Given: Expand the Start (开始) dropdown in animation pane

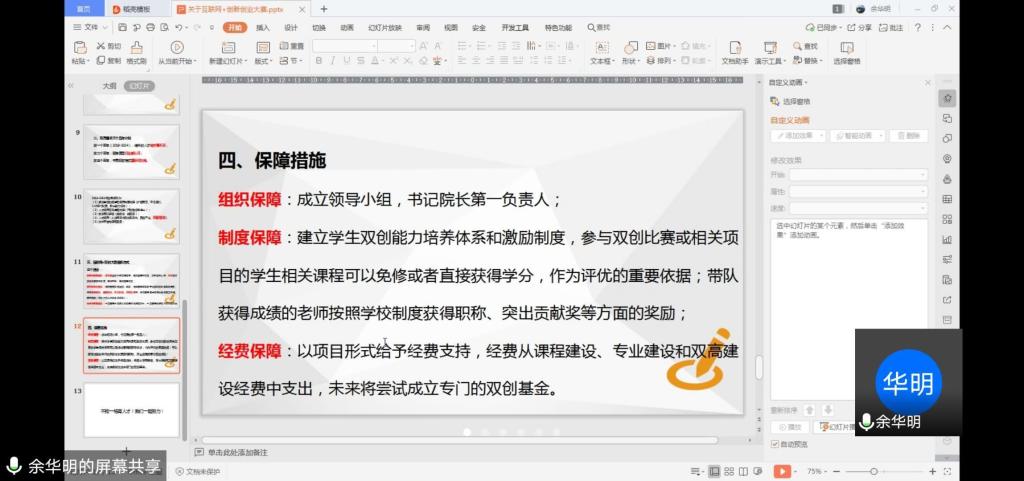Looking at the screenshot, I should pyautogui.click(x=858, y=175).
